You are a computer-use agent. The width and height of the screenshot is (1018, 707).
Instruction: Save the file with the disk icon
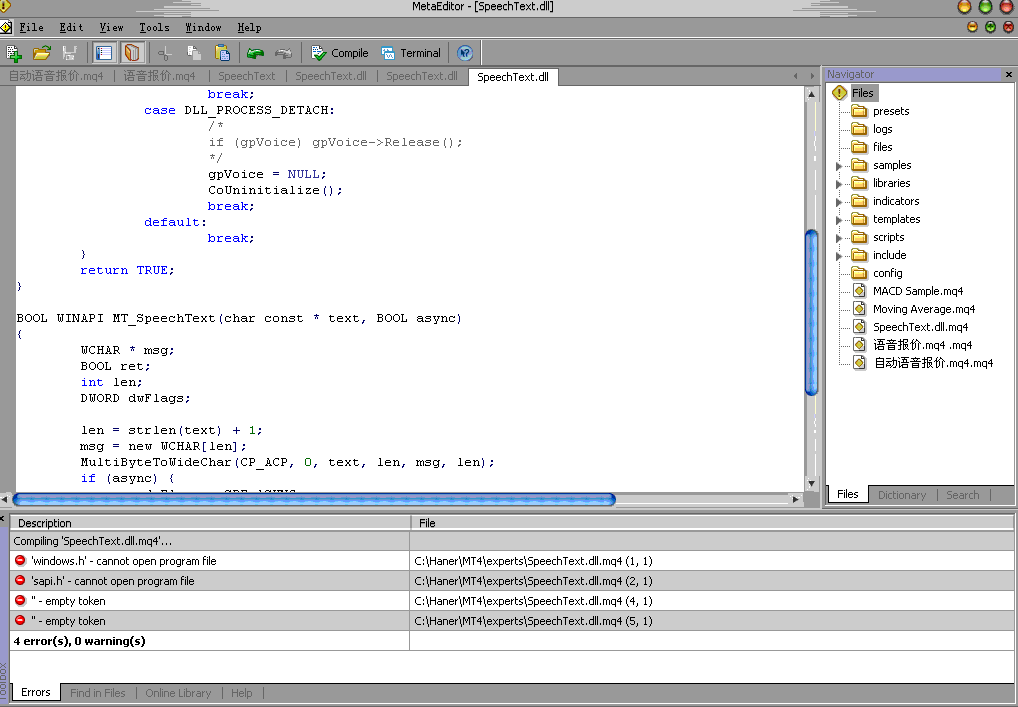[69, 53]
